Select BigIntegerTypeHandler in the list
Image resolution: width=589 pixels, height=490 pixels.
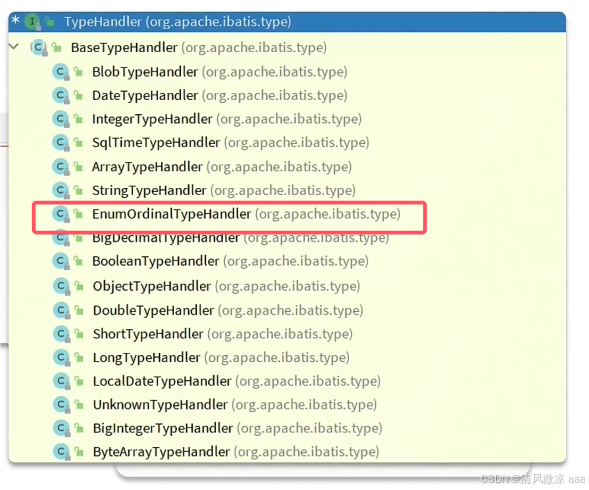tap(237, 428)
